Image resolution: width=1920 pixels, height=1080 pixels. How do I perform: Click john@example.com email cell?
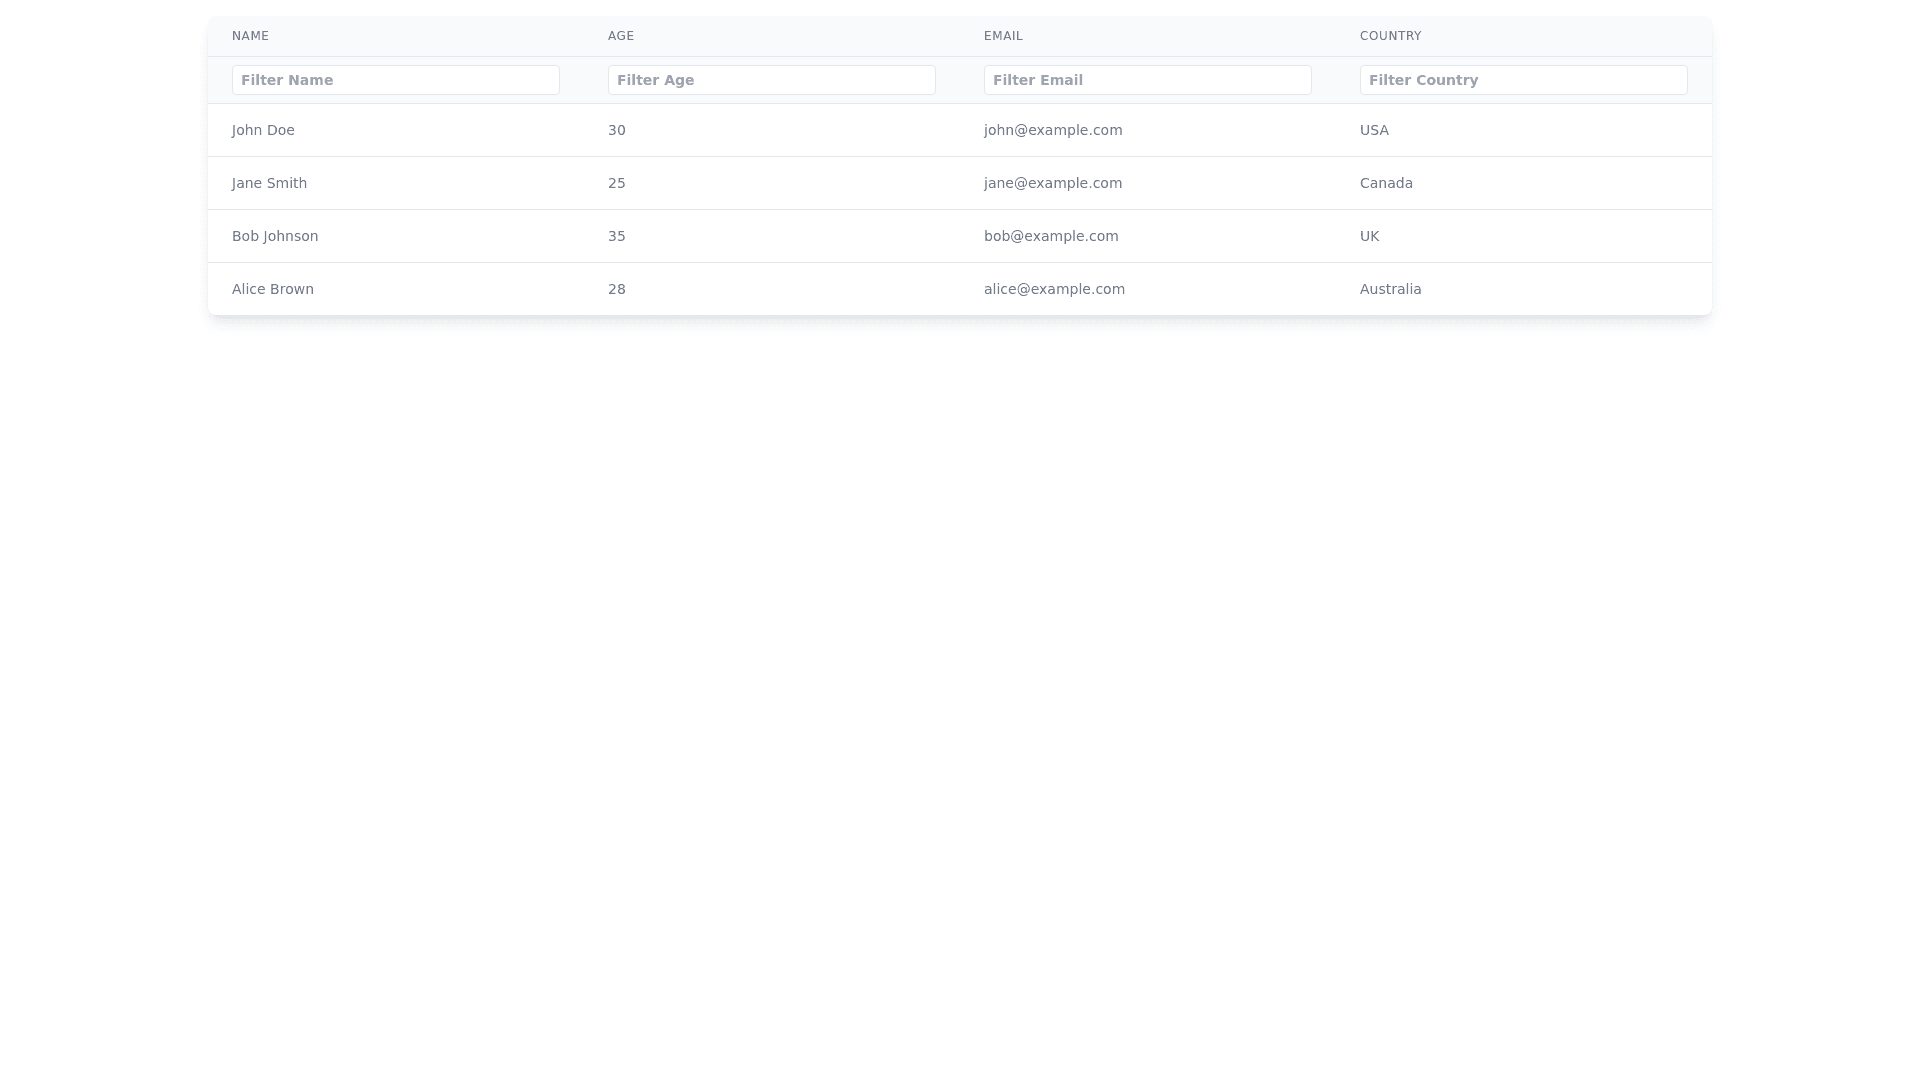pos(1053,130)
